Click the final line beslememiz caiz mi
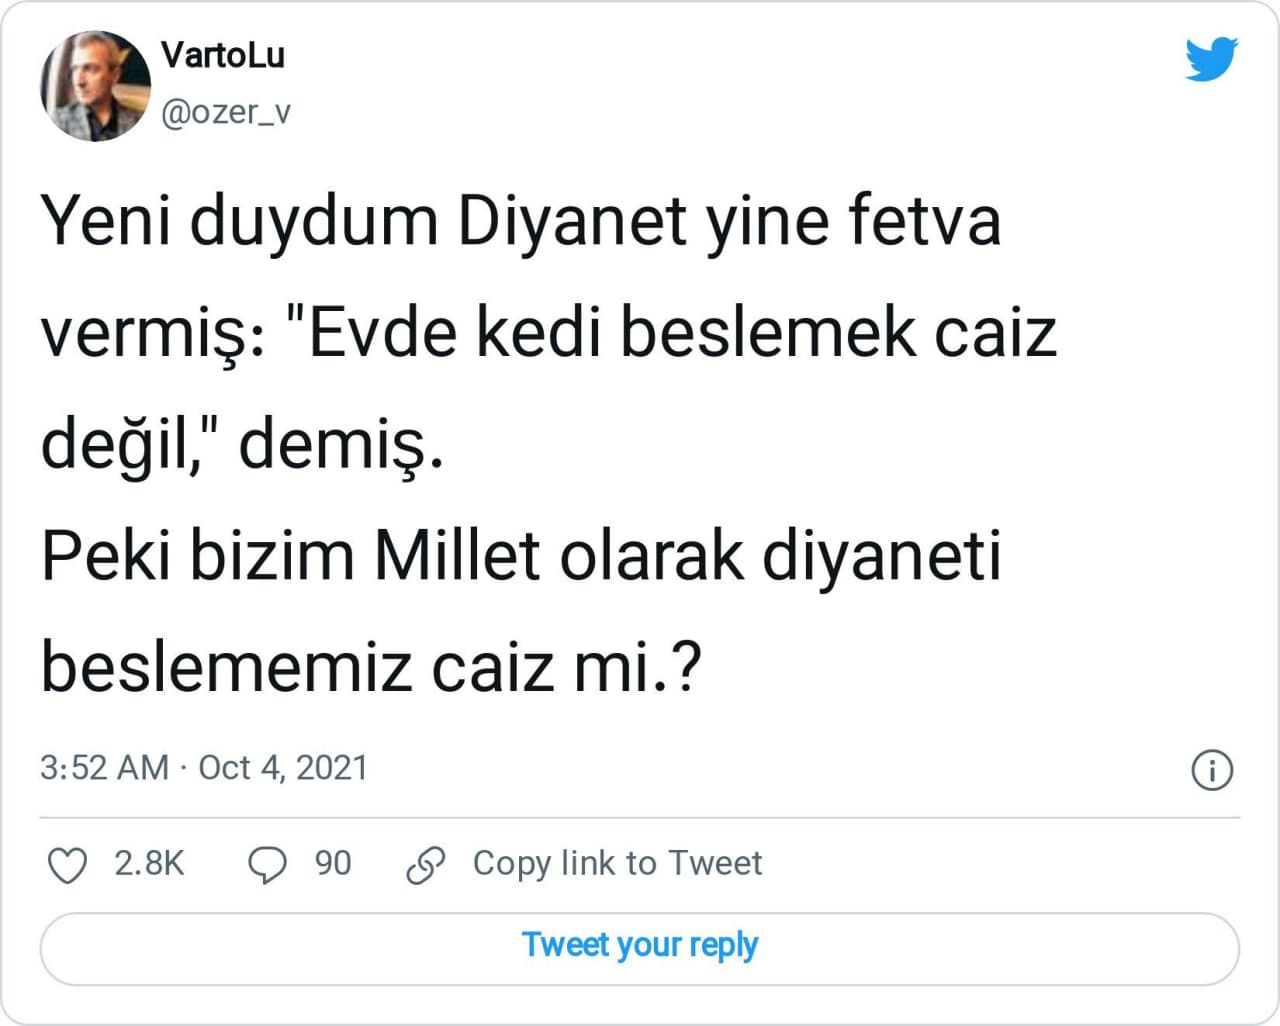Screen dimensions: 1280x1026 pos(370,667)
